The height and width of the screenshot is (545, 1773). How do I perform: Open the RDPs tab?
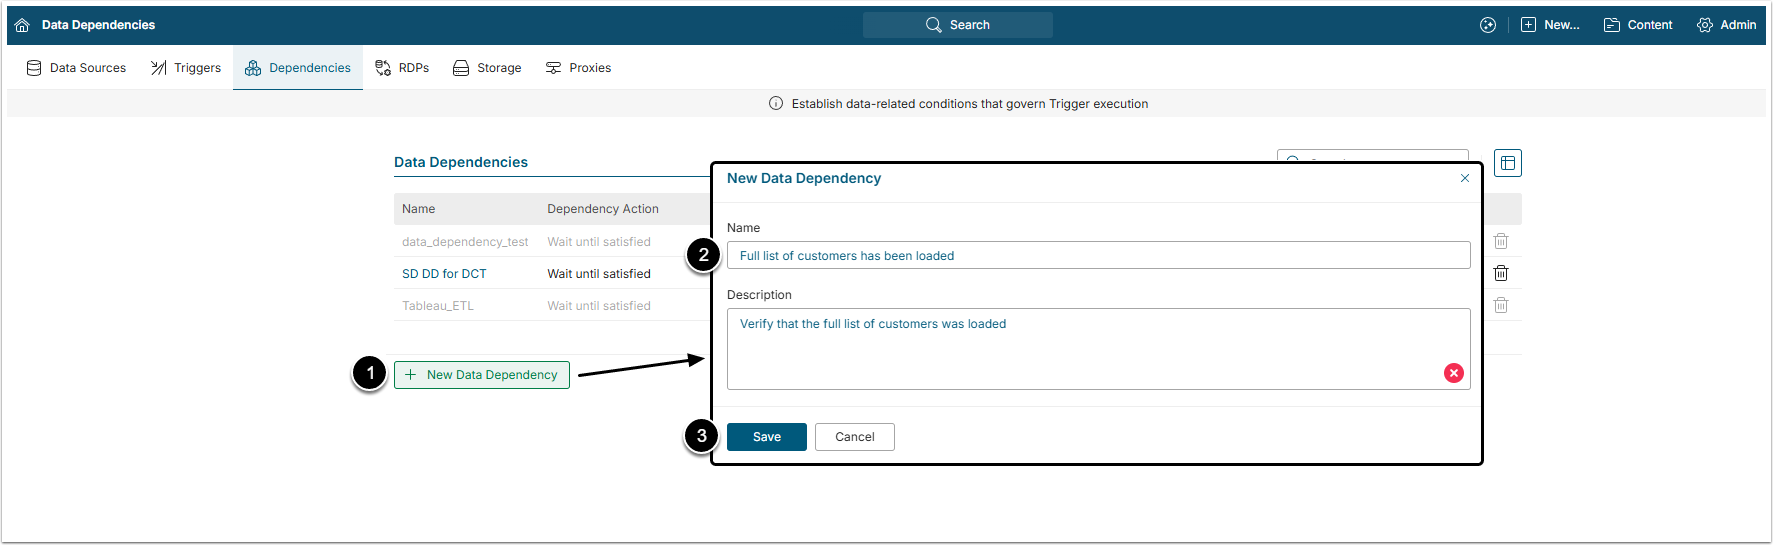[x=402, y=68]
